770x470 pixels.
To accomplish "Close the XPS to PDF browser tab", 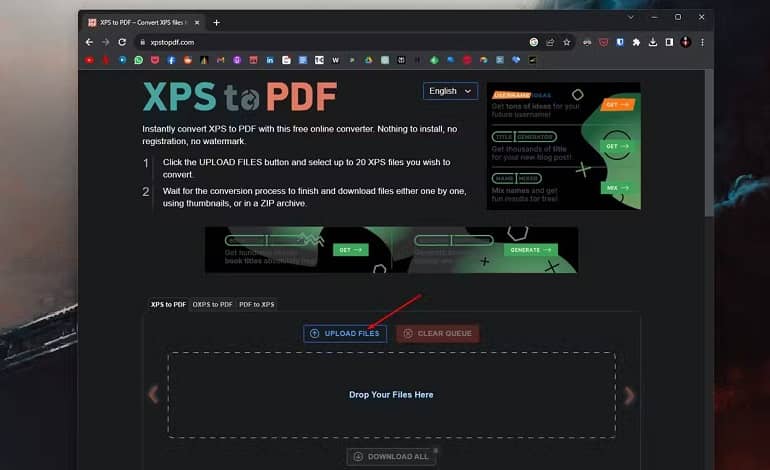I will click(x=197, y=23).
